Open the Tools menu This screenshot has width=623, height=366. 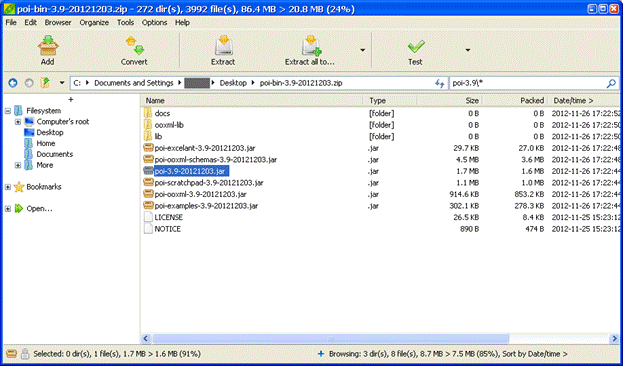126,23
